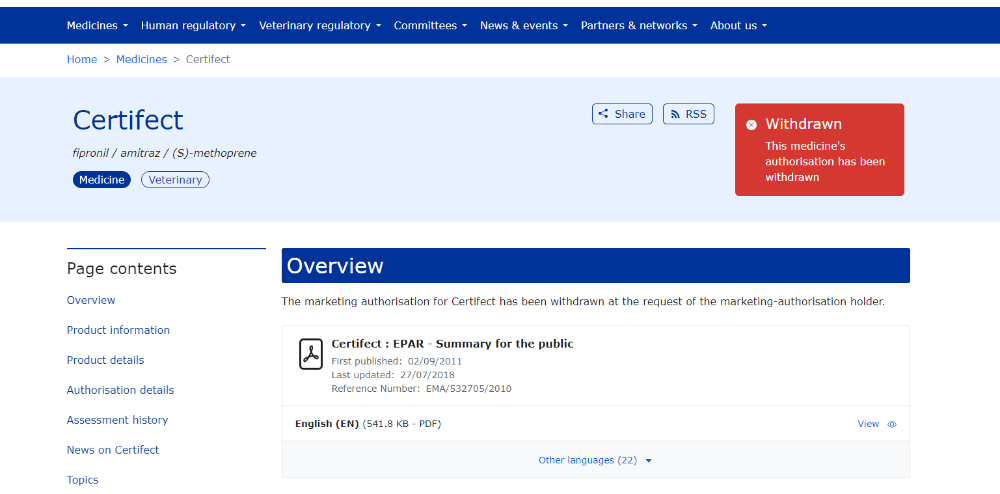1000x494 pixels.
Task: Open the Assessment history section link
Action: (117, 420)
